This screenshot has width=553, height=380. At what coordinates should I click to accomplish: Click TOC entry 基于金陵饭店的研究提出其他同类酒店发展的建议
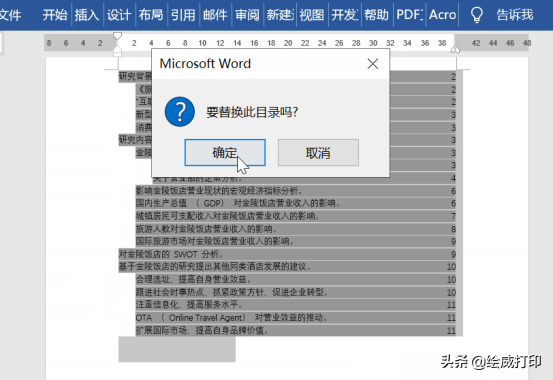coord(215,266)
